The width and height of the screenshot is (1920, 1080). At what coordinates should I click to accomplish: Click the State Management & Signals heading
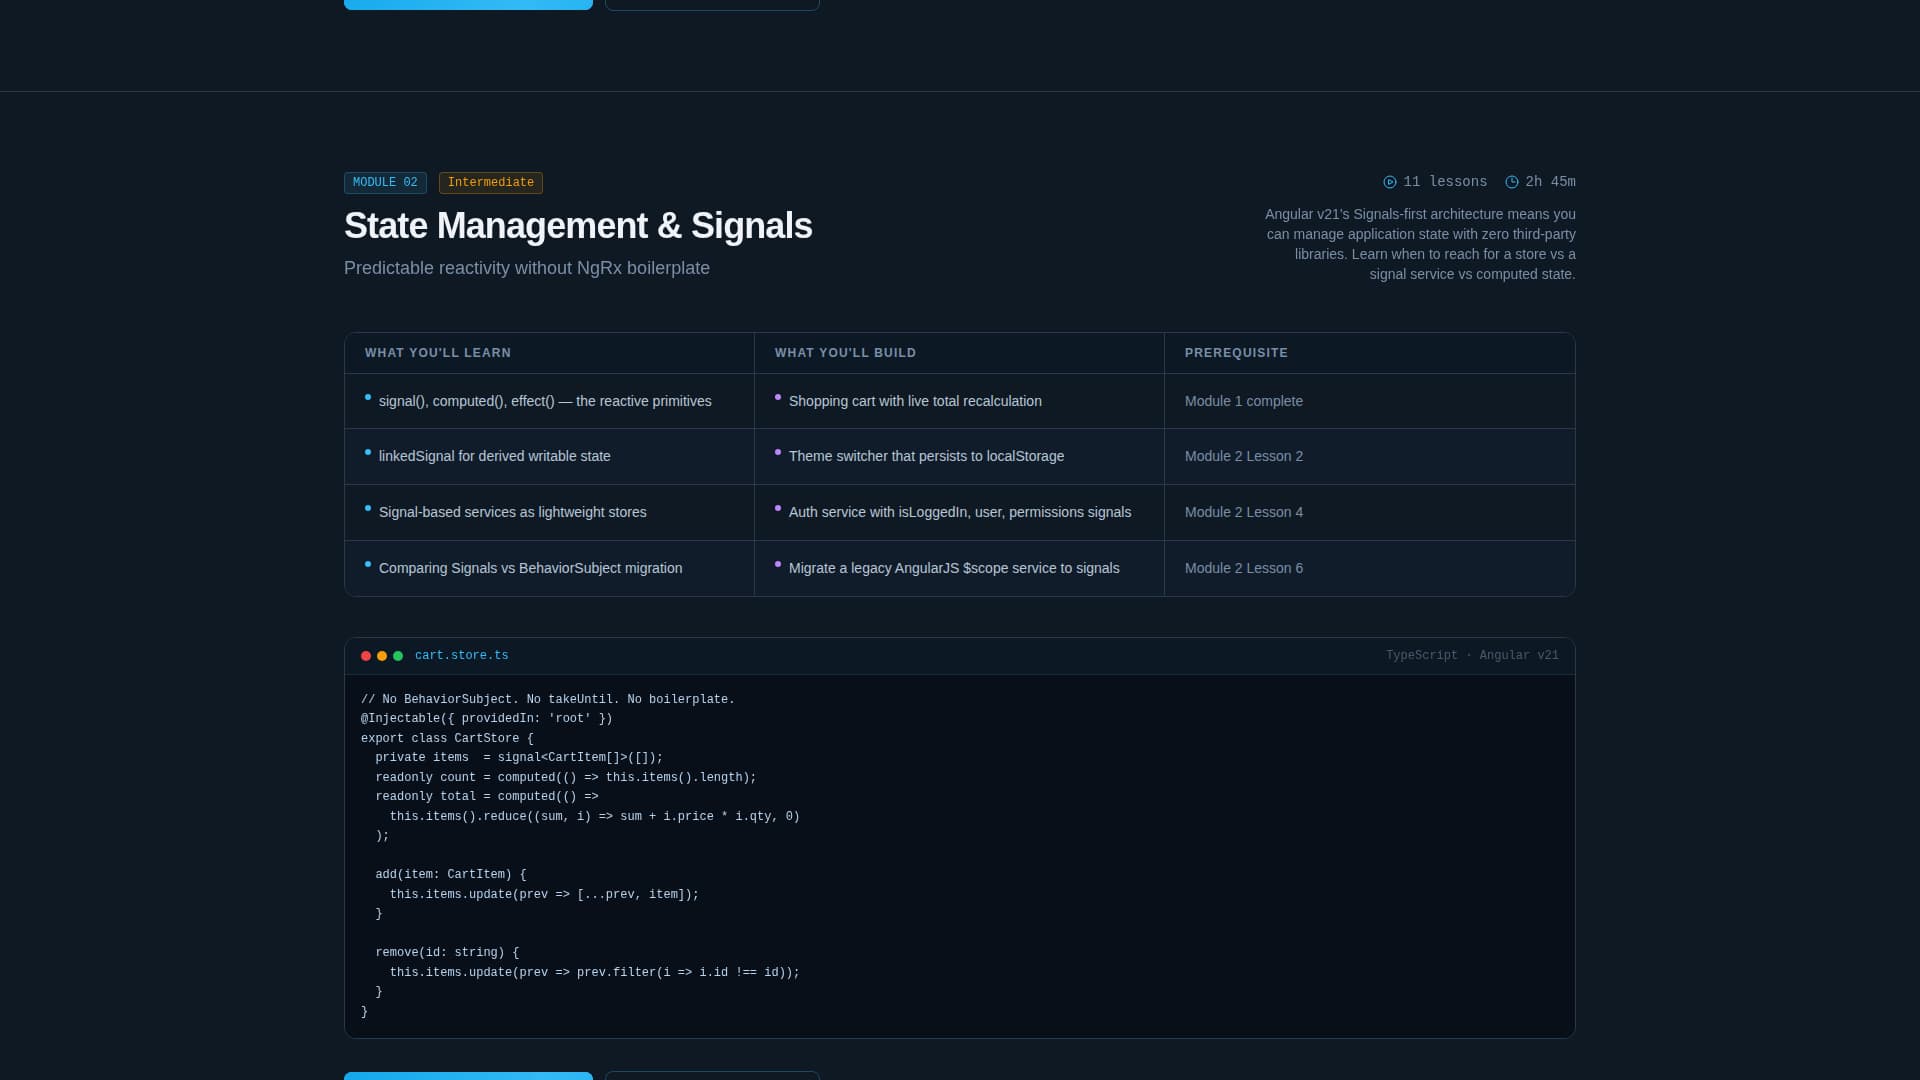tap(577, 226)
